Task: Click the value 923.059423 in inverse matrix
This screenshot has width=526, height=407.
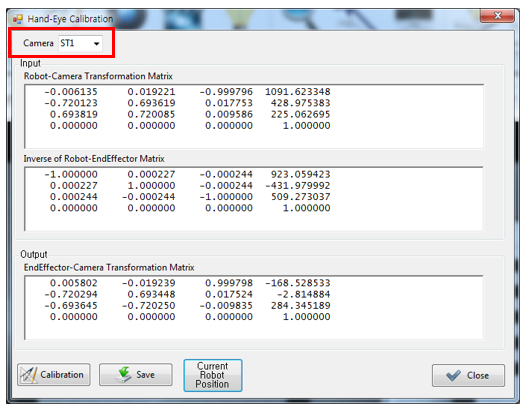Action: [301, 174]
